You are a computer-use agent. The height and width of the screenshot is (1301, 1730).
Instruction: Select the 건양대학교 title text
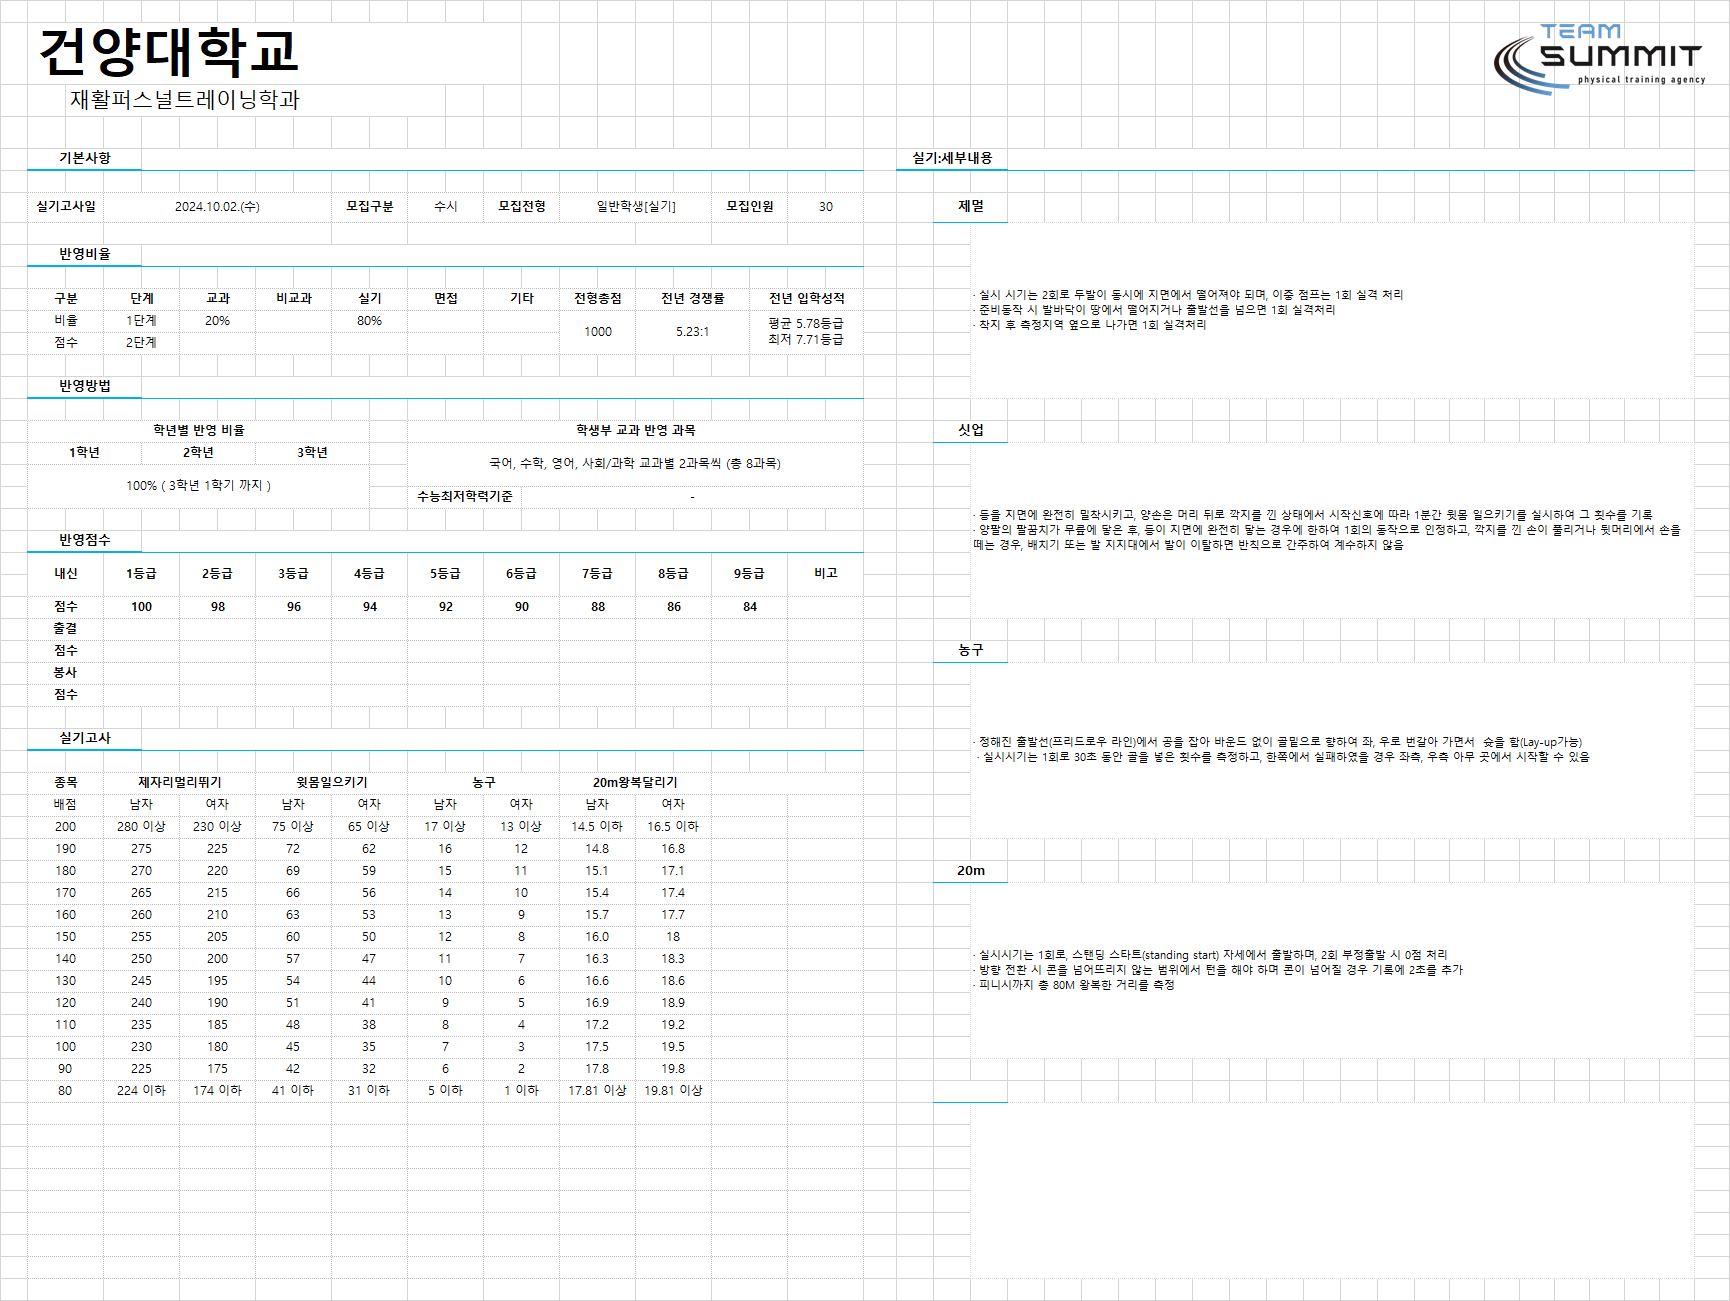[x=169, y=52]
